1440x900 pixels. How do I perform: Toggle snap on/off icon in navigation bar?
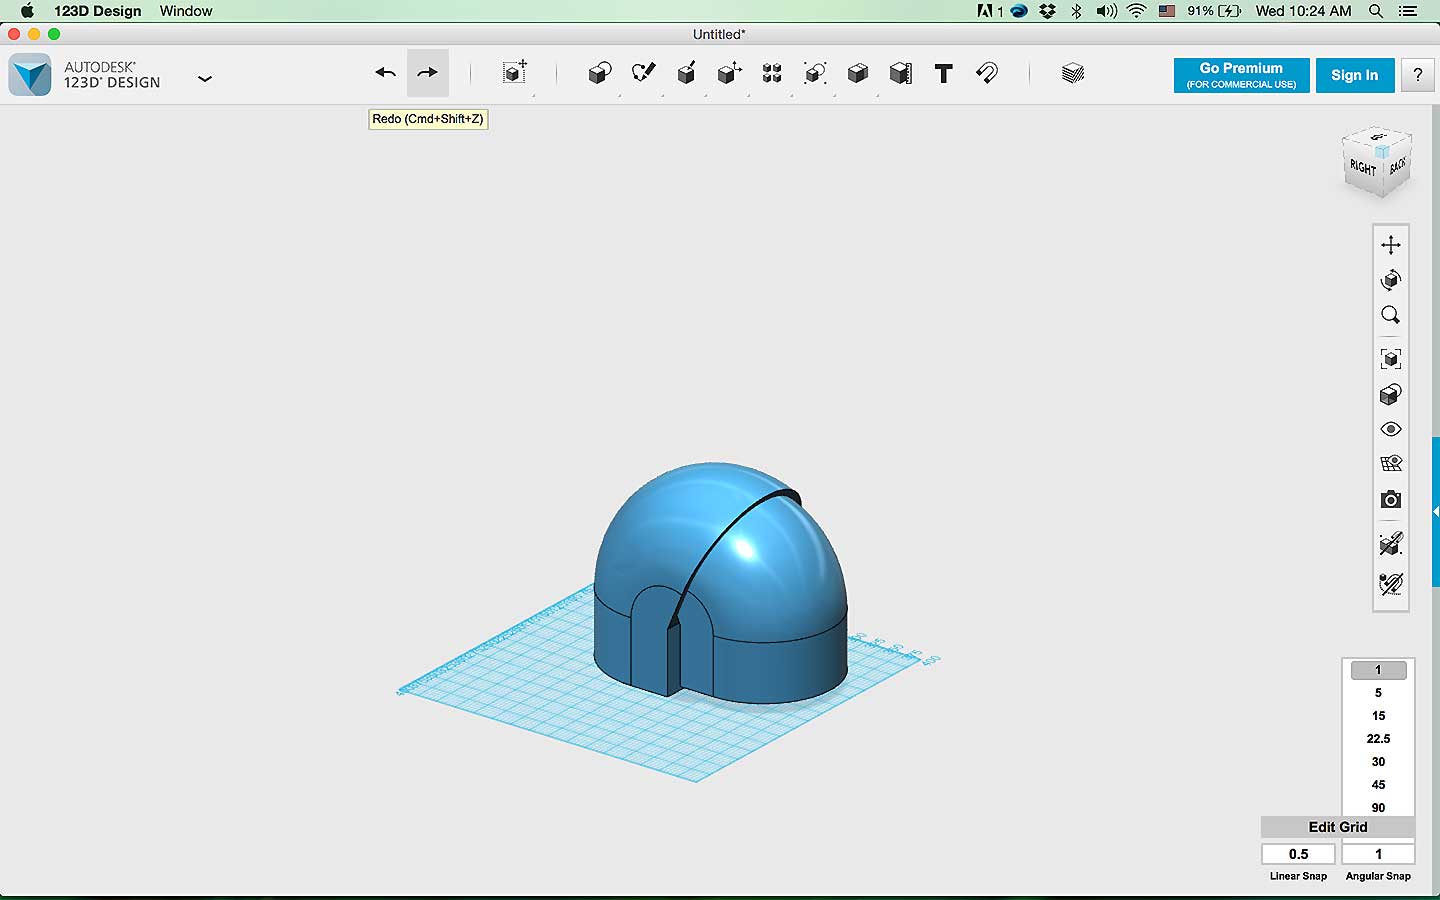coord(1390,544)
